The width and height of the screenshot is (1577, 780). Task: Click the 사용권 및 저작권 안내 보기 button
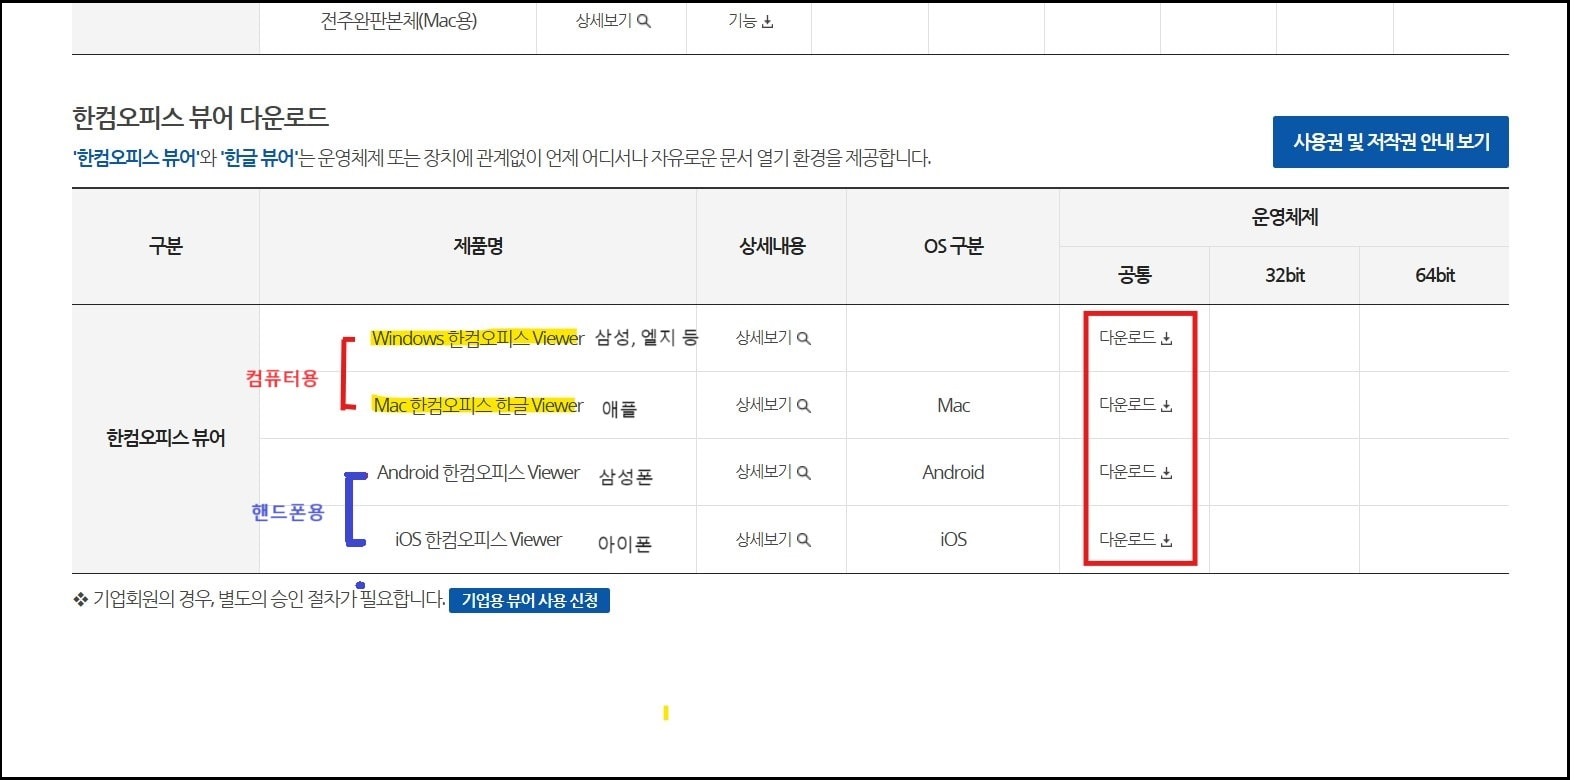pyautogui.click(x=1390, y=142)
